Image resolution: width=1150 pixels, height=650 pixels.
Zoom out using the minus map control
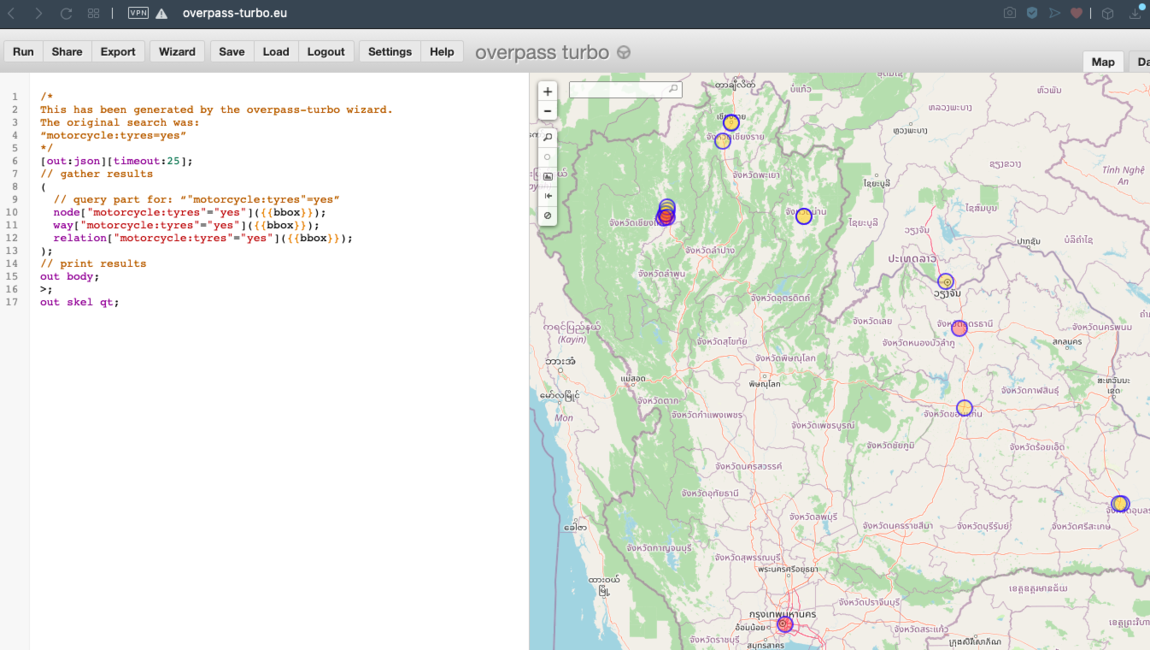coord(547,111)
